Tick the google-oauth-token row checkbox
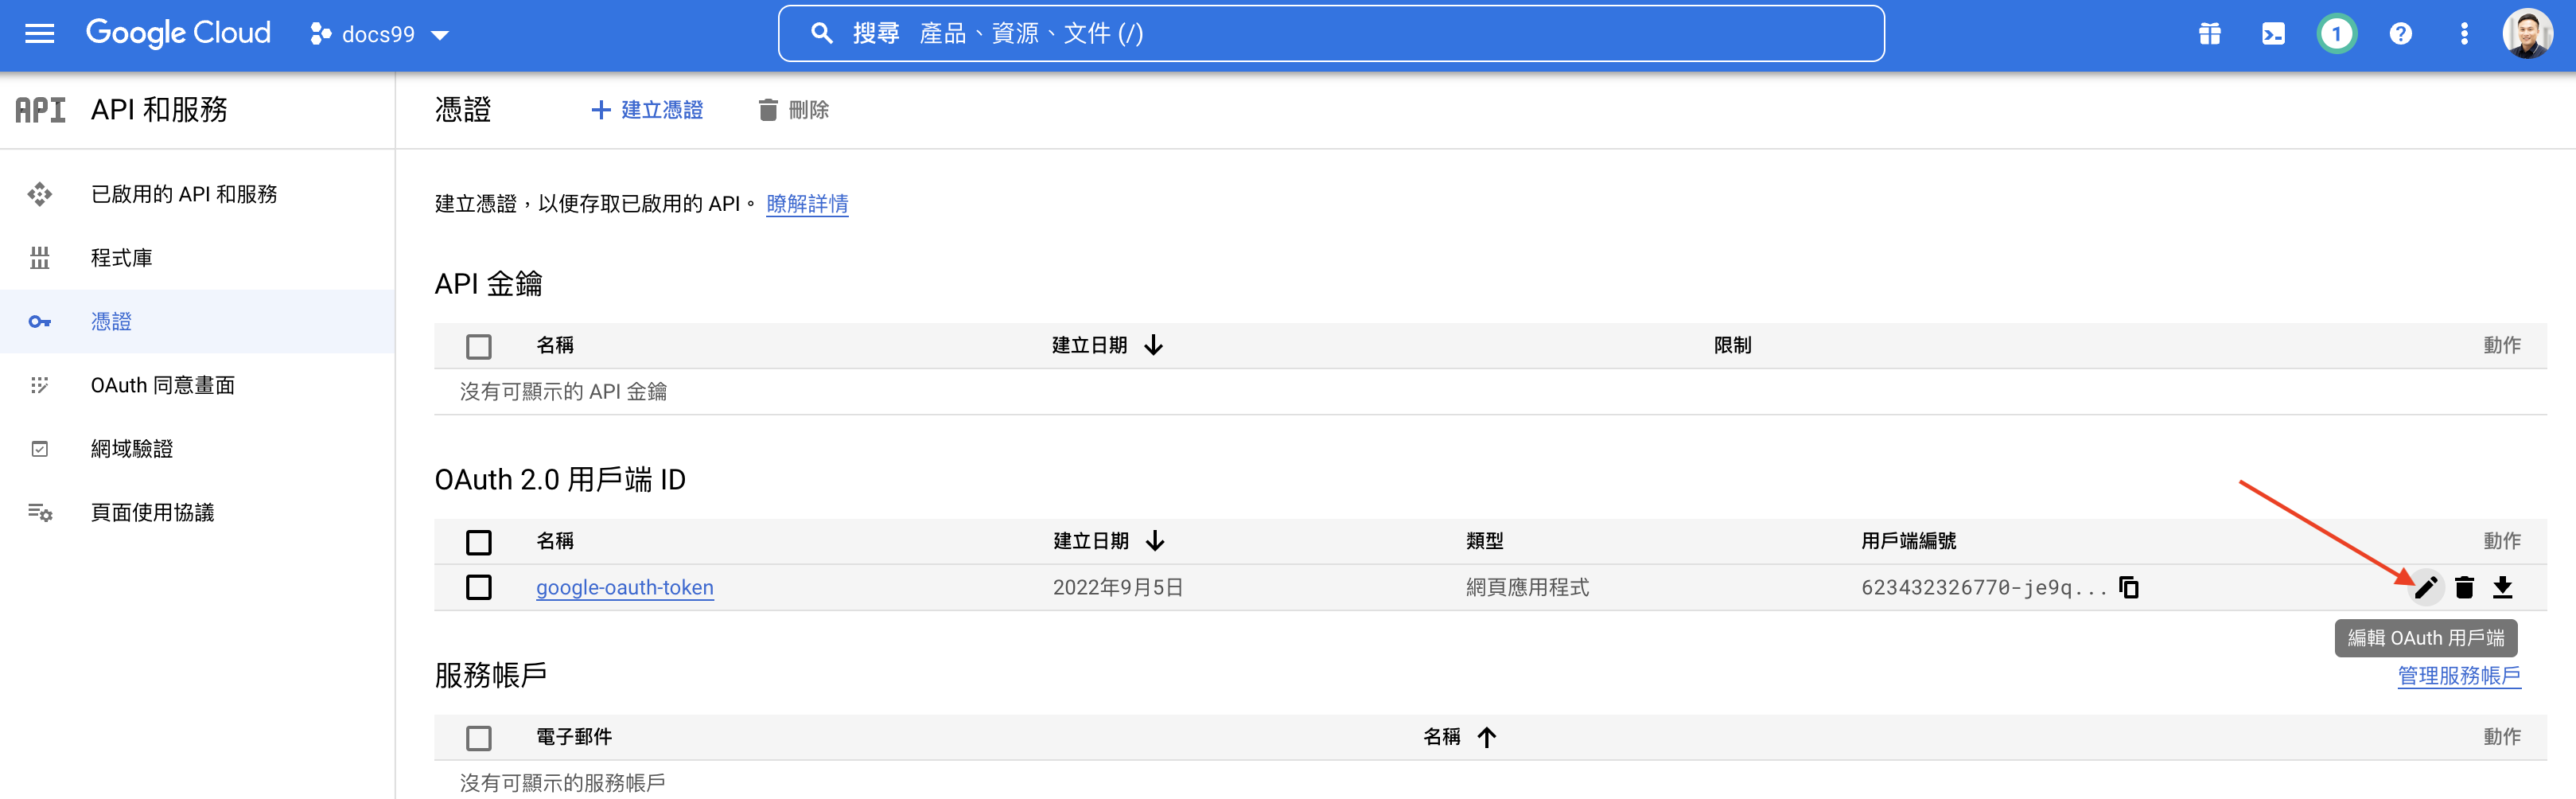Viewport: 2576px width, 799px height. pyautogui.click(x=479, y=587)
